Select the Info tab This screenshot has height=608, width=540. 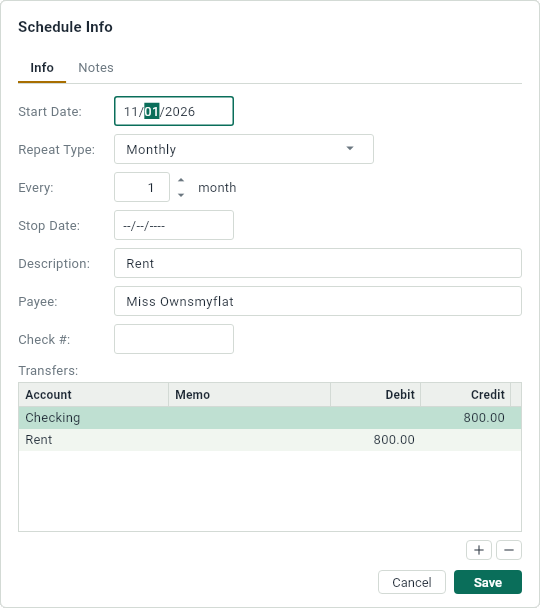tap(42, 67)
